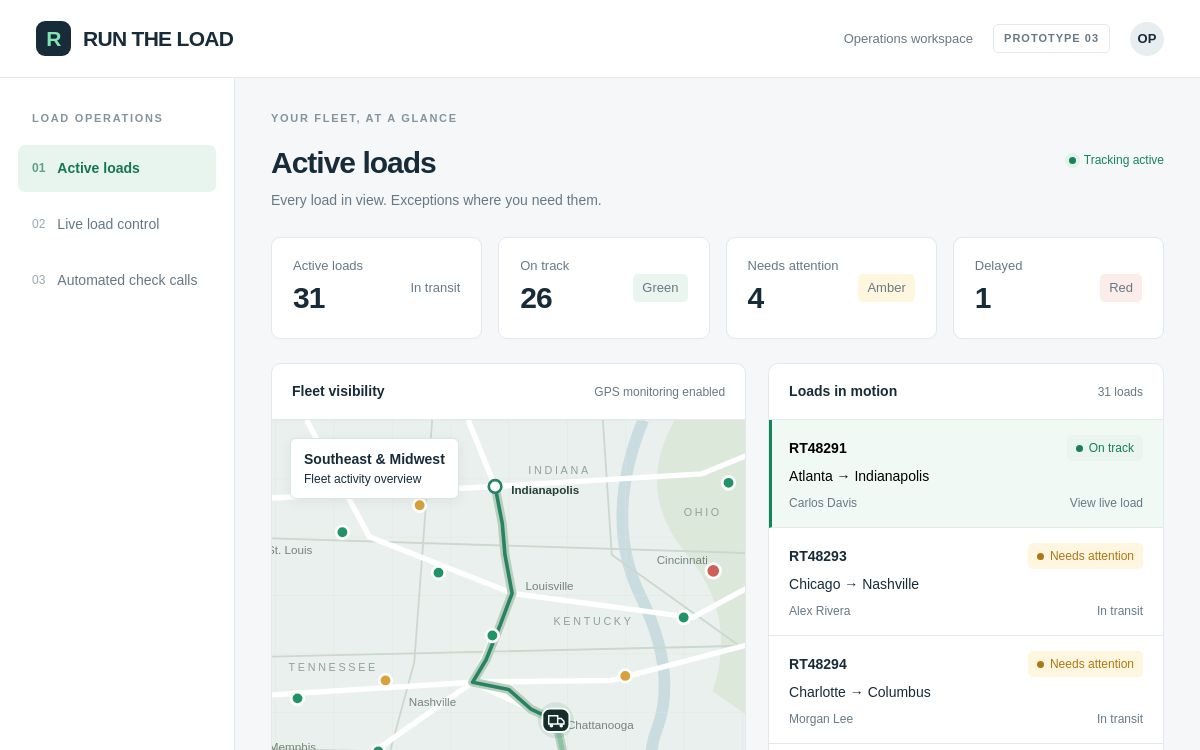Click driver name Alex Rivera
Viewport: 1200px width, 750px height.
[x=820, y=611]
